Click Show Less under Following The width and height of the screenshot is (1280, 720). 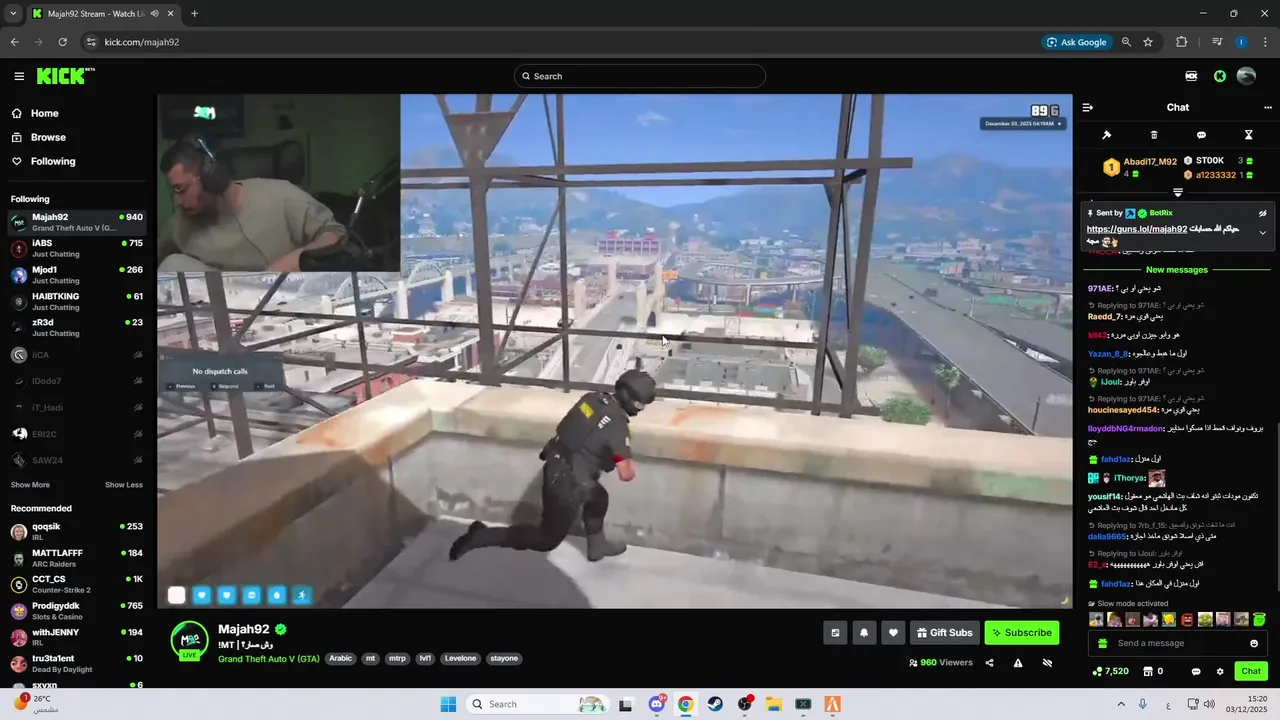pos(124,485)
